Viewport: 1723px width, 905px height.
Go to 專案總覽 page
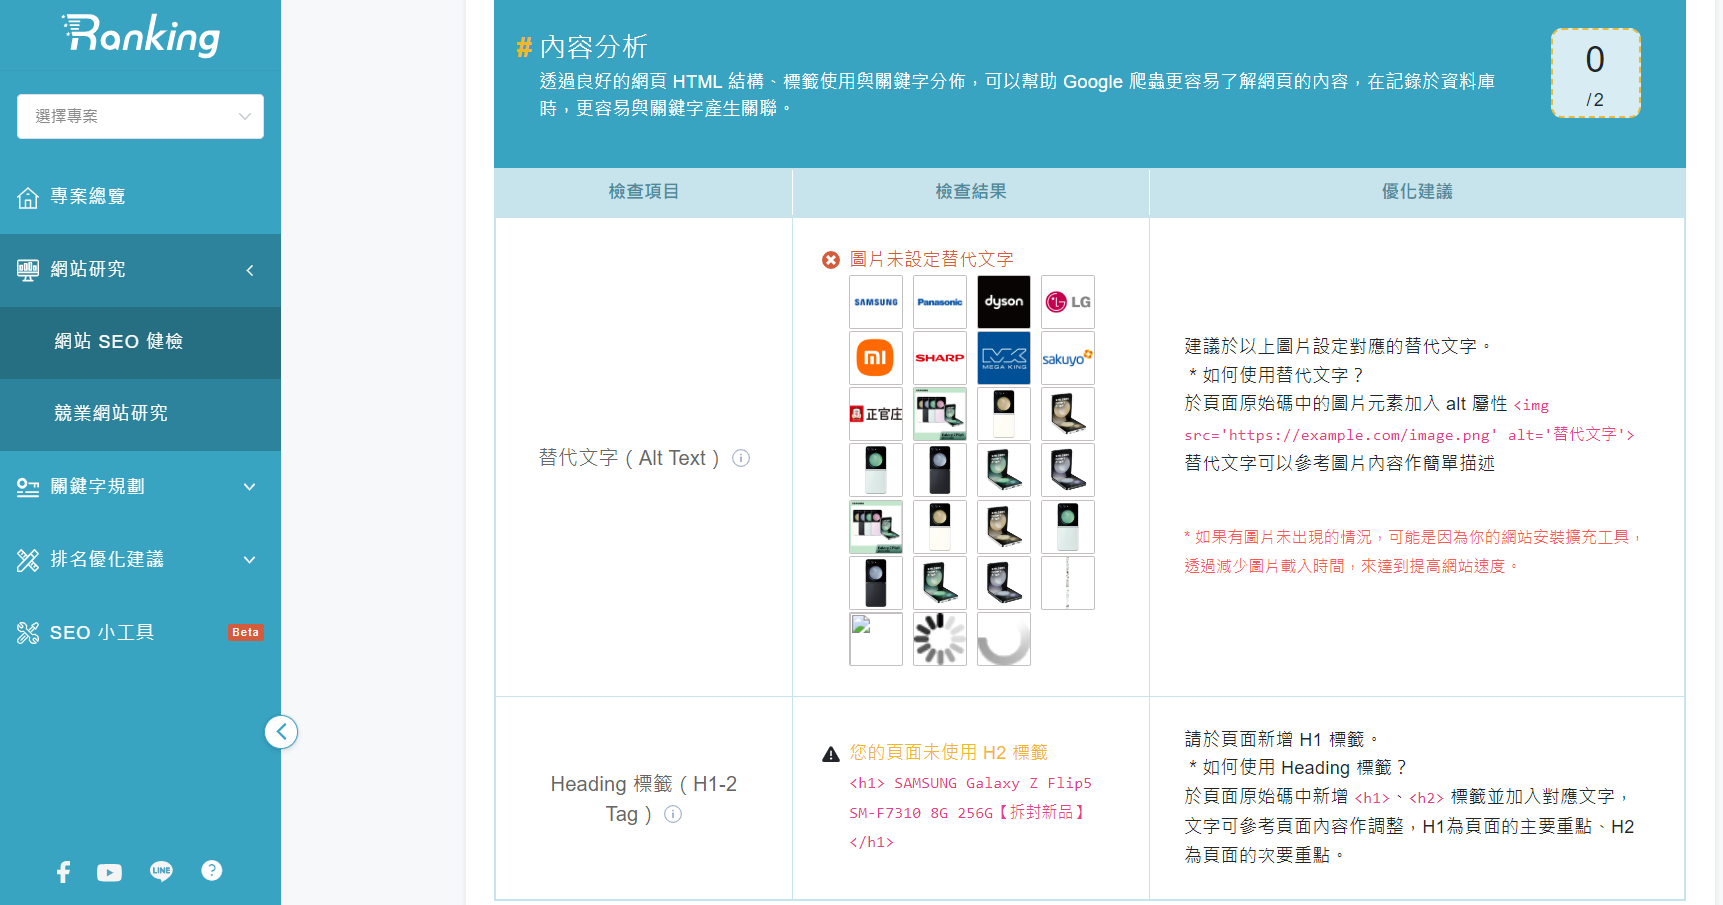click(88, 197)
